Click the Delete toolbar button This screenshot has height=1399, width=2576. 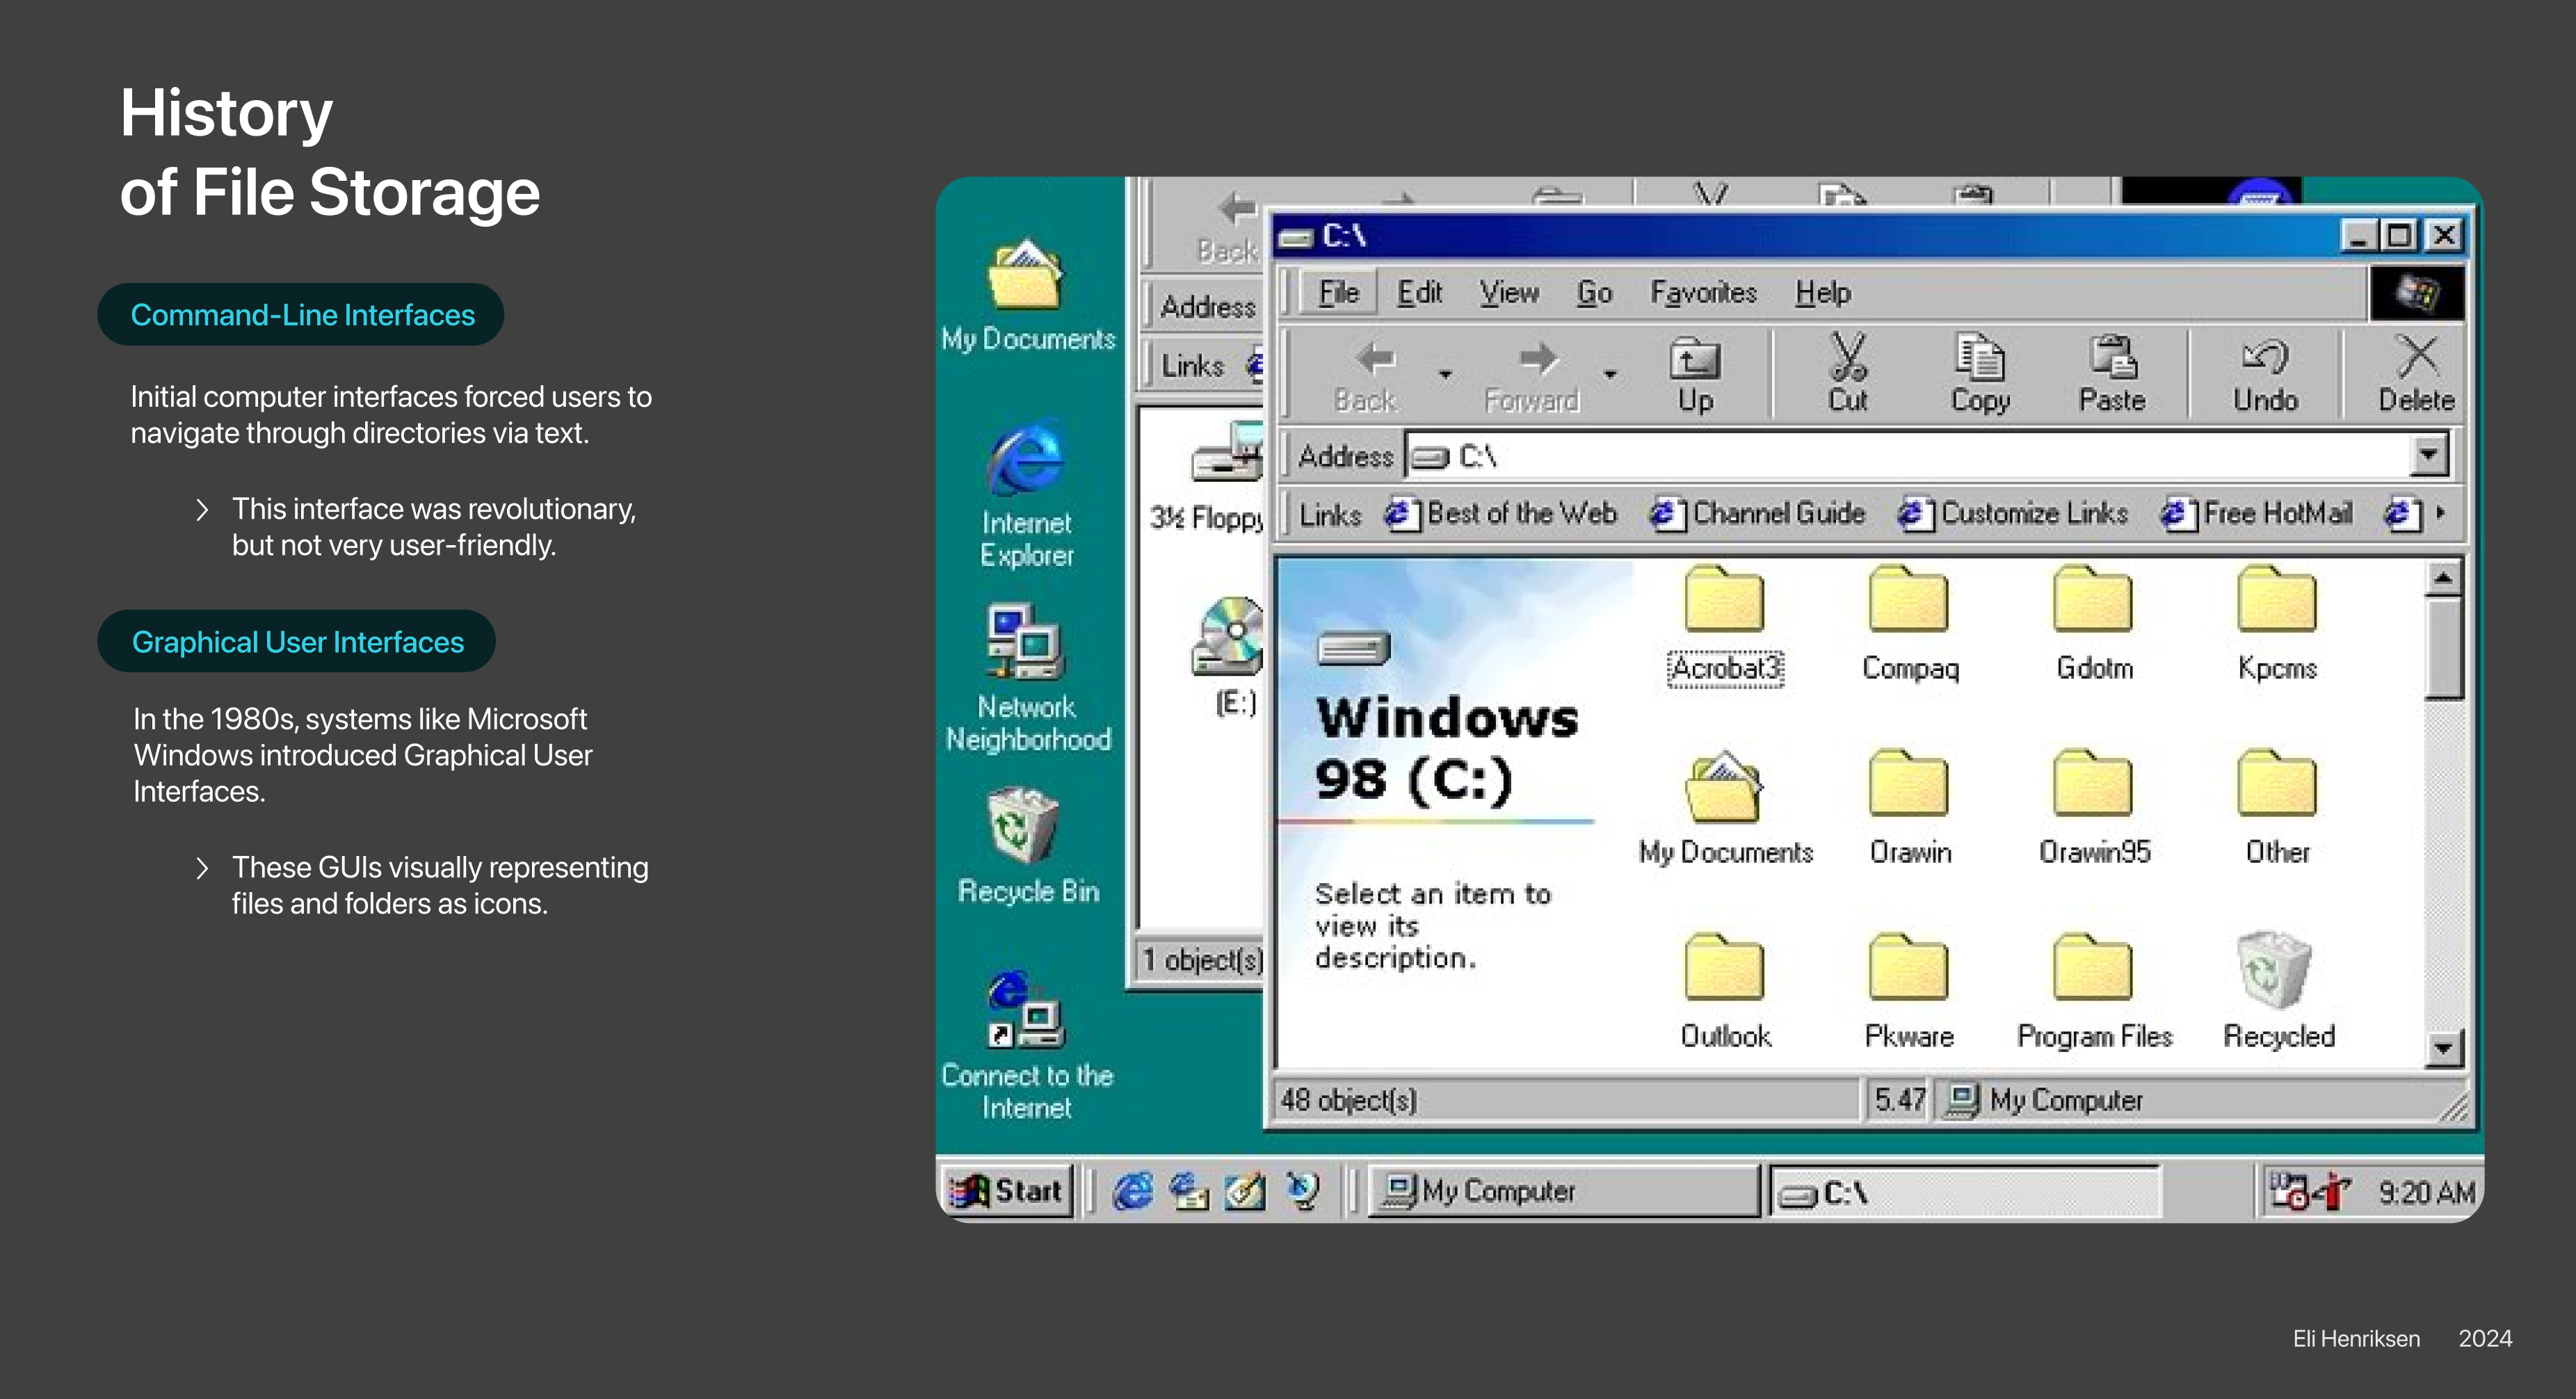pyautogui.click(x=2417, y=374)
